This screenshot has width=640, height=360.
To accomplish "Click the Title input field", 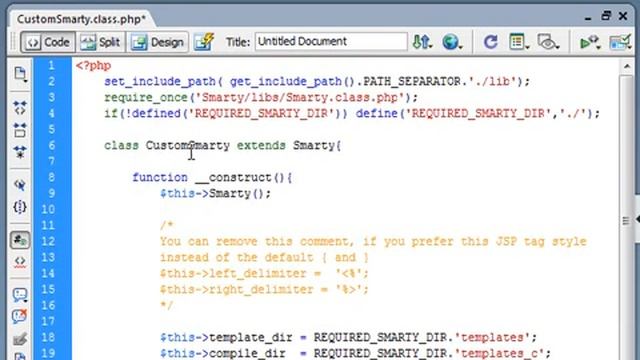I will coord(331,42).
